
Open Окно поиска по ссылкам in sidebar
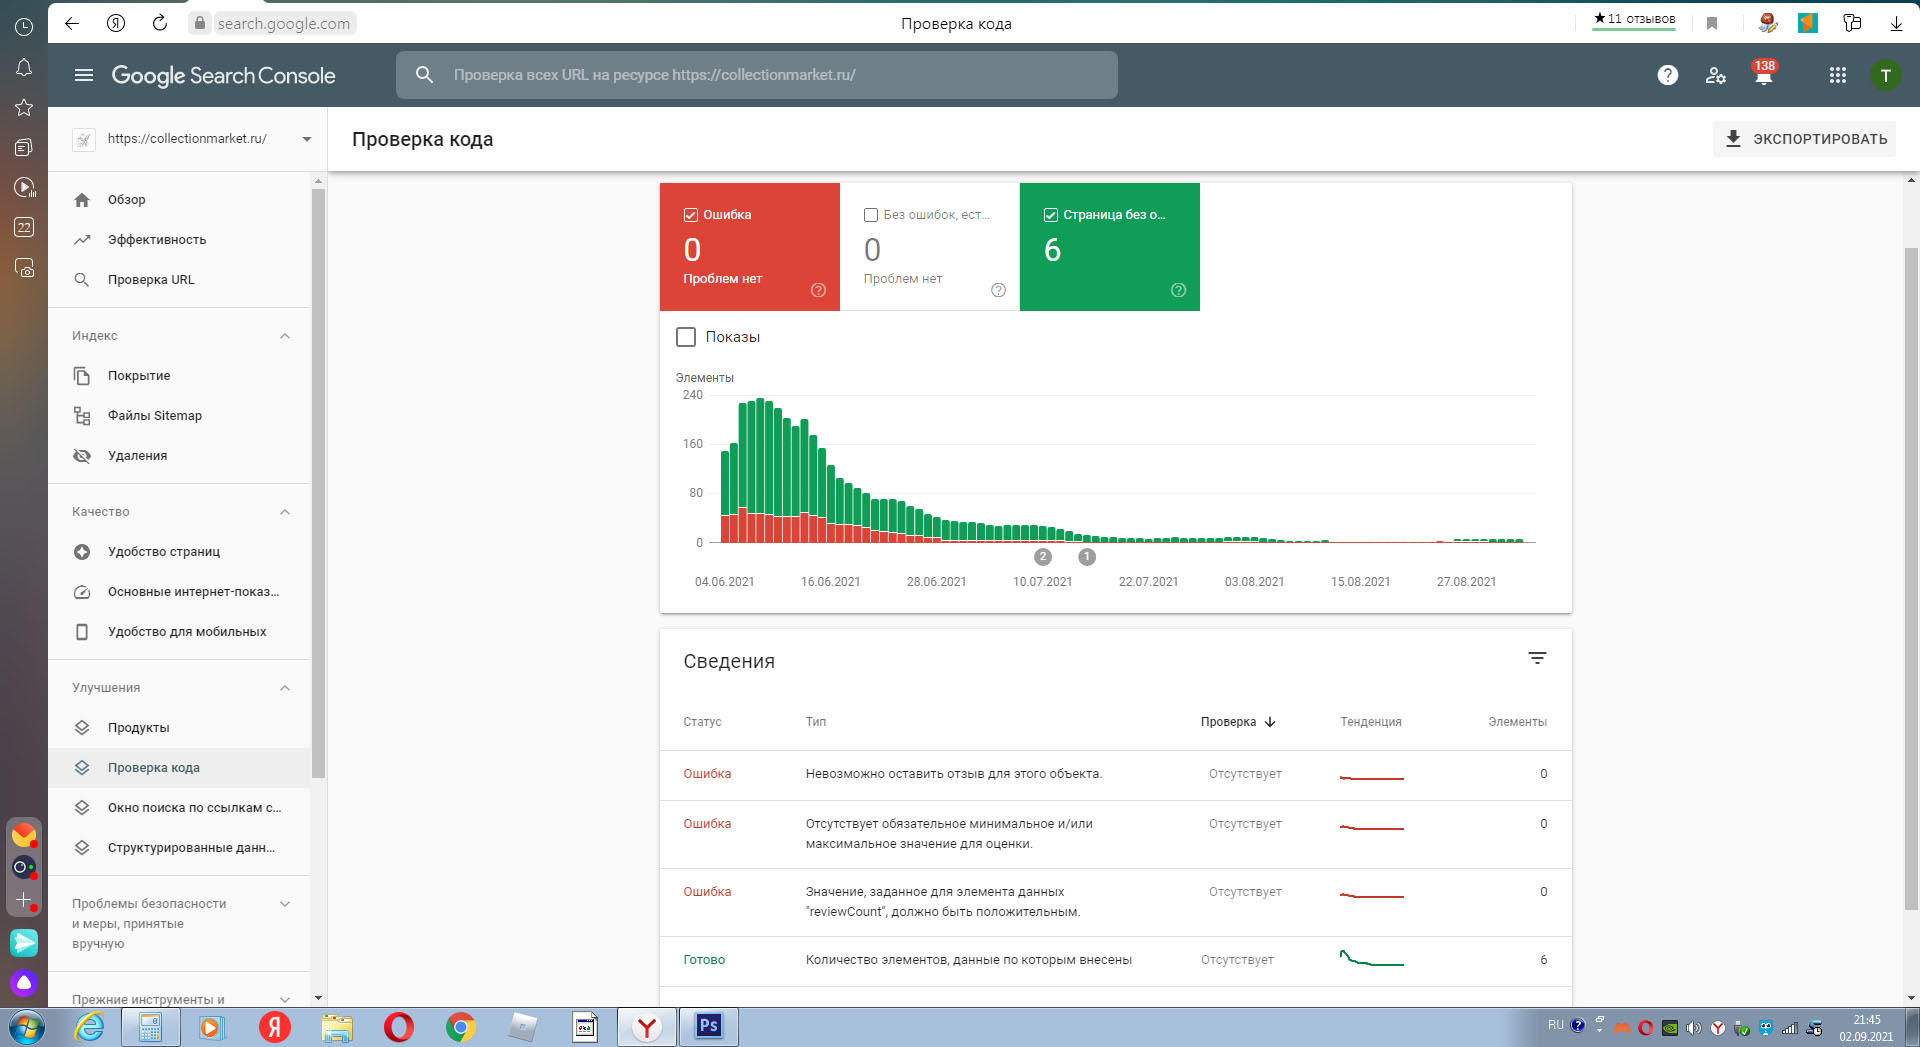click(x=180, y=808)
